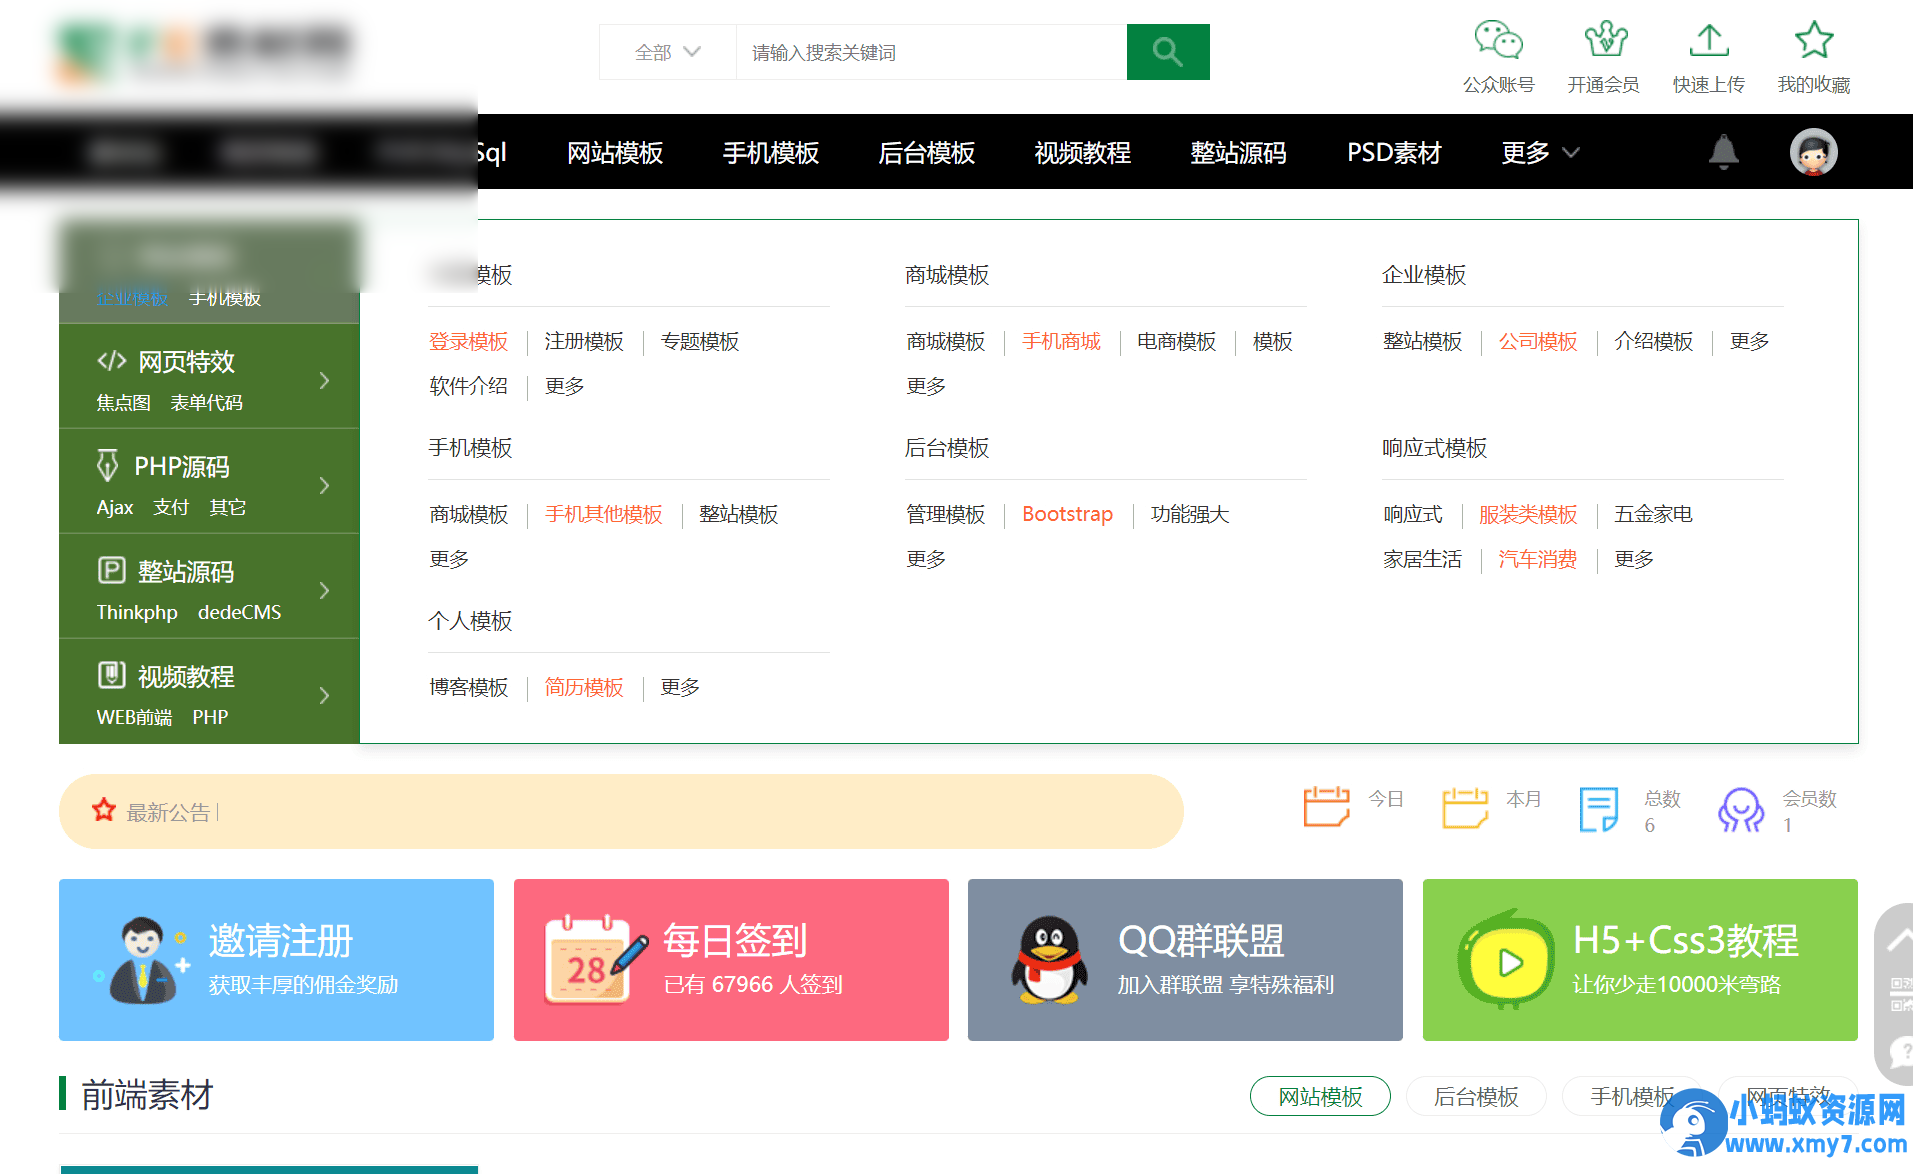
Task: Click the 会员数 members statistics icon
Action: point(1740,810)
